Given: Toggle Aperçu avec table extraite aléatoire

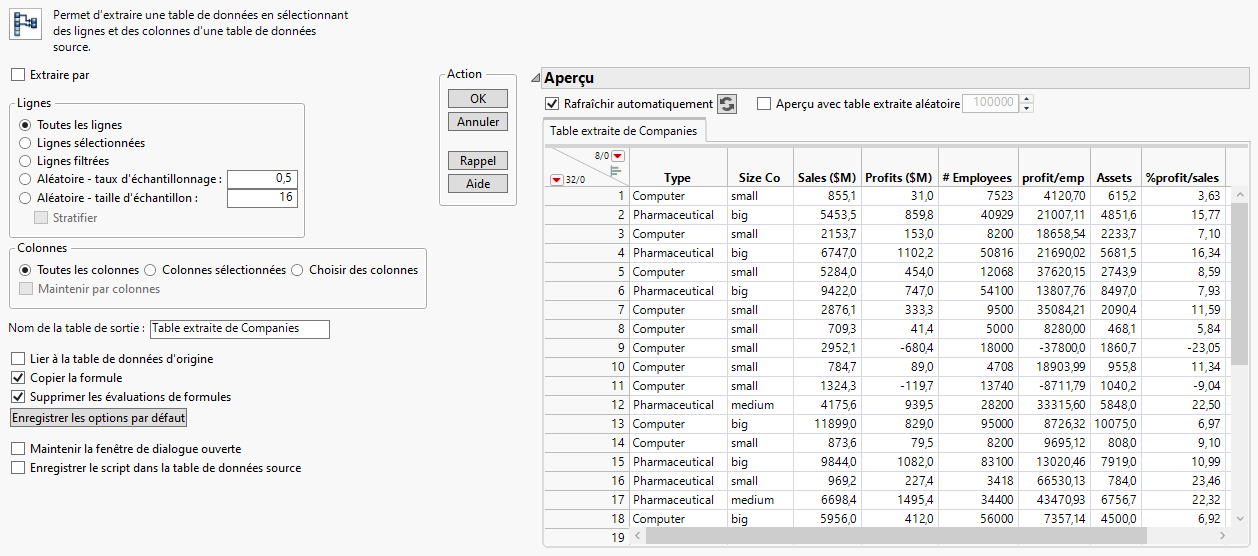Looking at the screenshot, I should coord(765,104).
